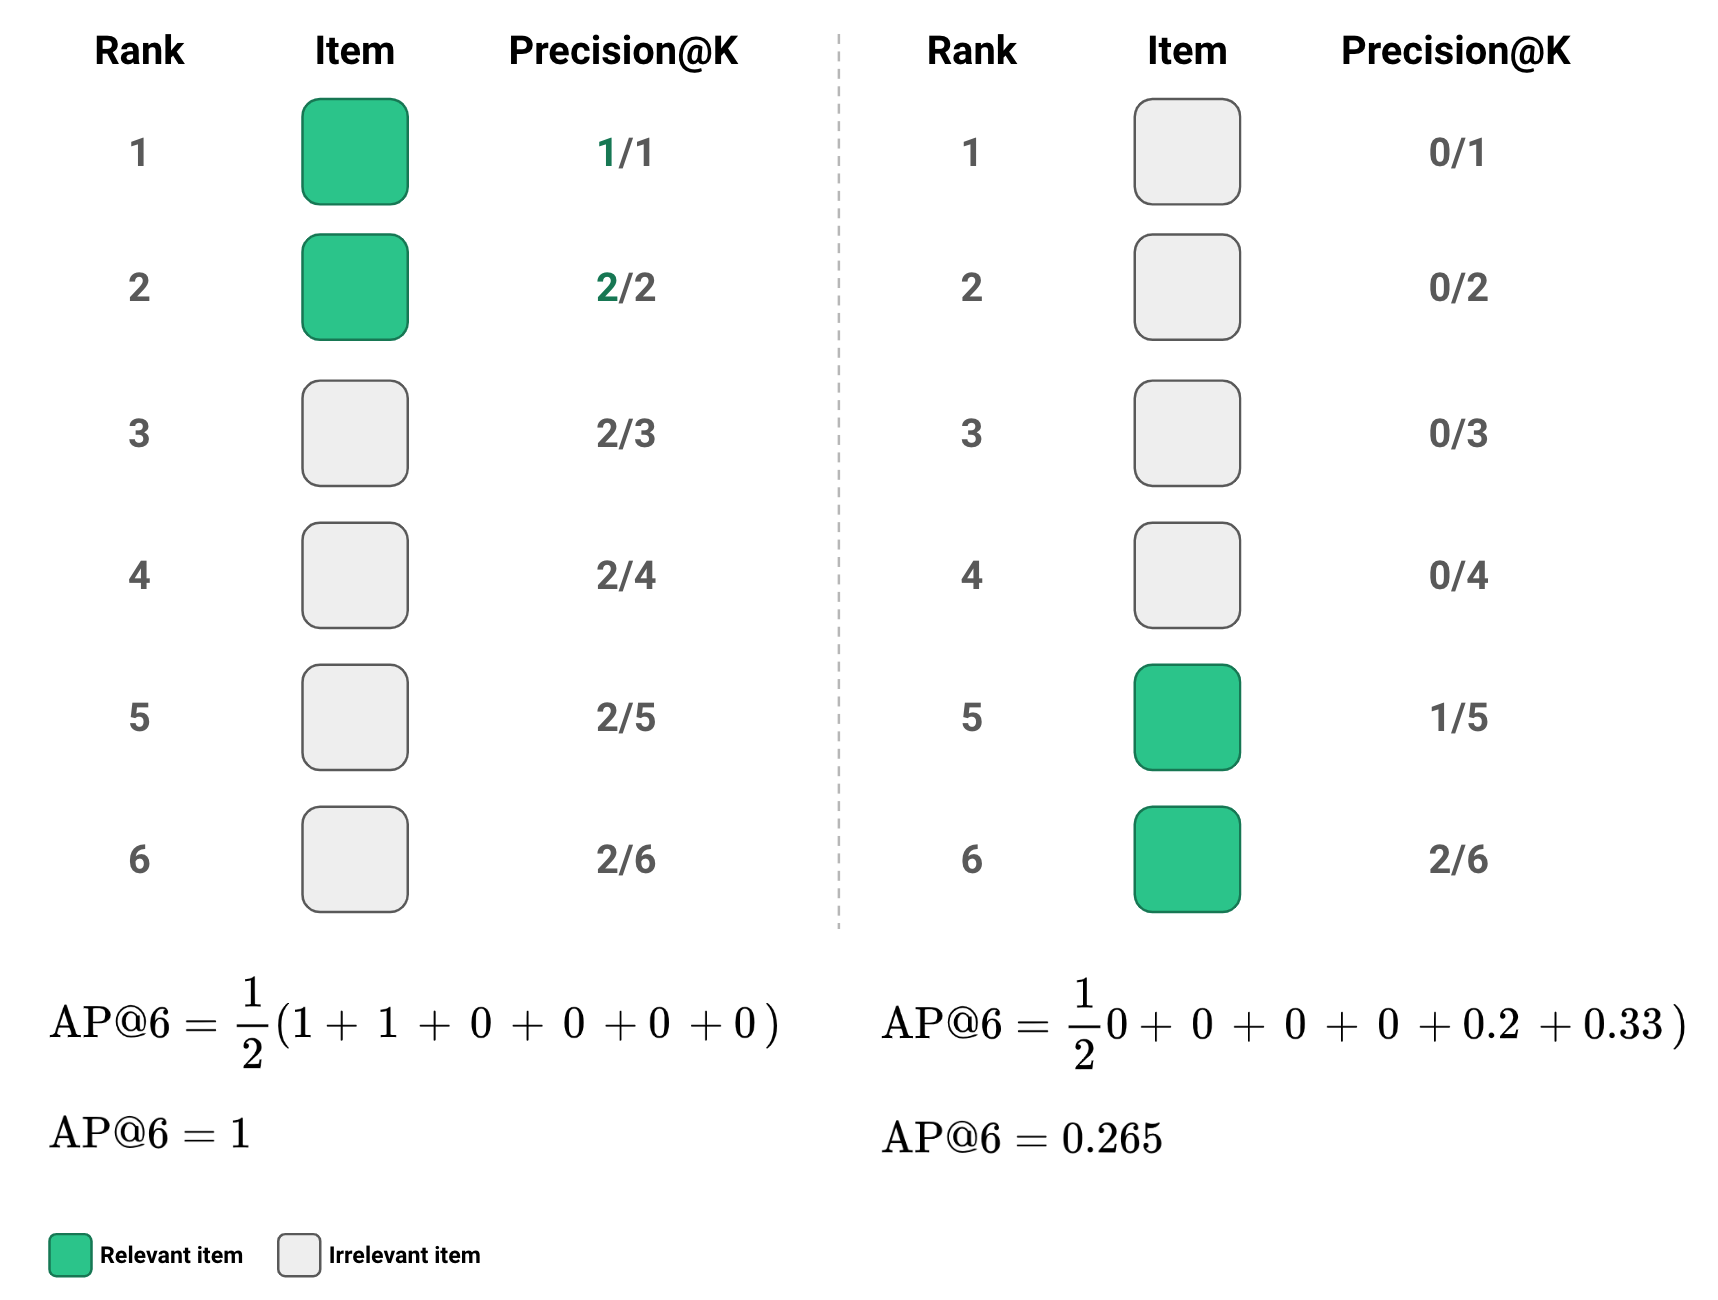Click the right Precision@K column header
Image resolution: width=1718 pixels, height=1300 pixels.
click(x=1455, y=51)
